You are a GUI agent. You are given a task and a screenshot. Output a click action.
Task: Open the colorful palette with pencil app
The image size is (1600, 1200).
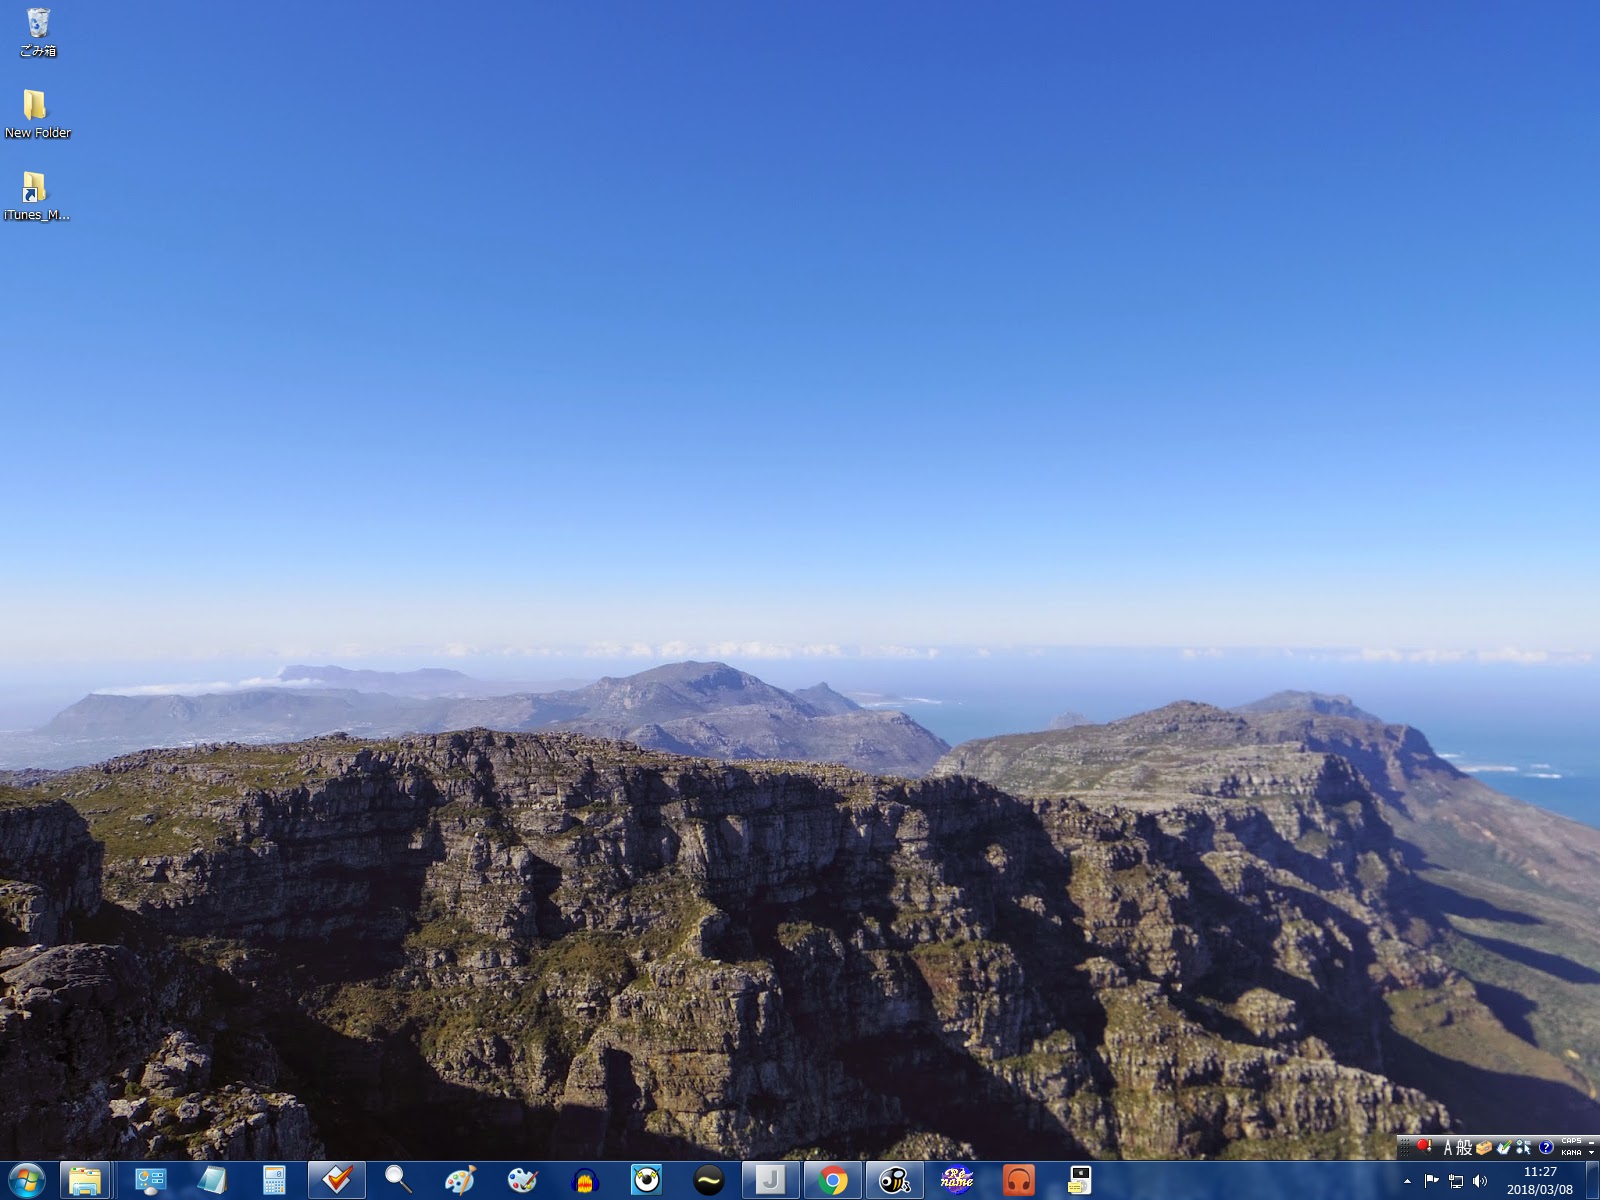pos(523,1181)
